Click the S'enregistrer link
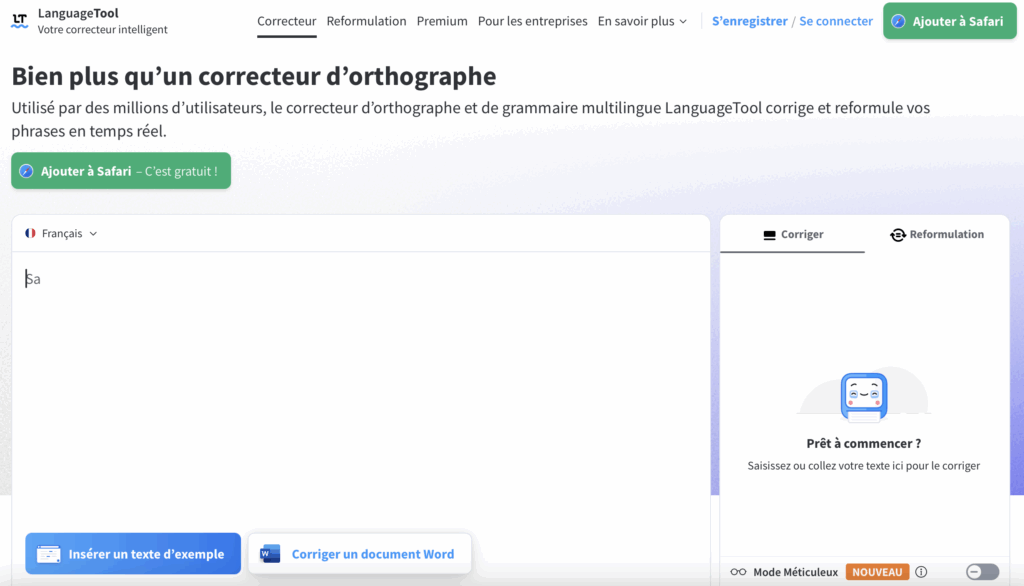Image resolution: width=1024 pixels, height=586 pixels. tap(749, 21)
